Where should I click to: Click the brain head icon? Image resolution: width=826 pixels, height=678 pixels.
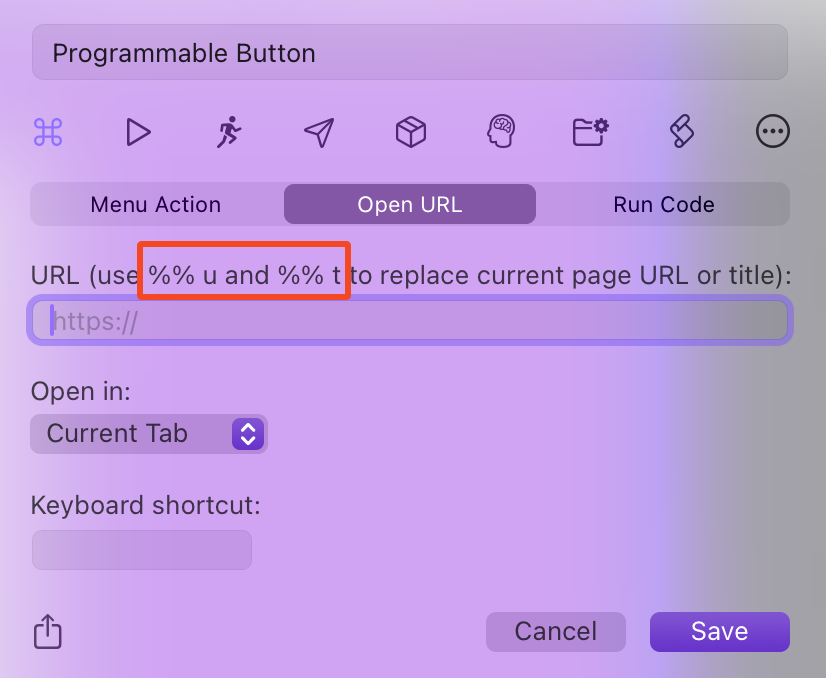[x=501, y=132]
